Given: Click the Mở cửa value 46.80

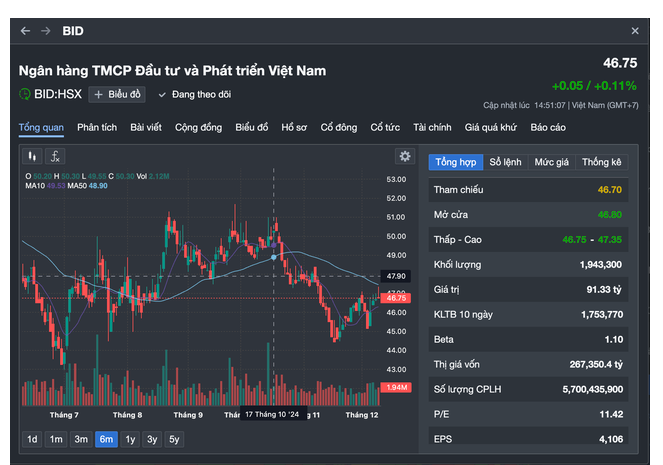Looking at the screenshot, I should point(609,215).
